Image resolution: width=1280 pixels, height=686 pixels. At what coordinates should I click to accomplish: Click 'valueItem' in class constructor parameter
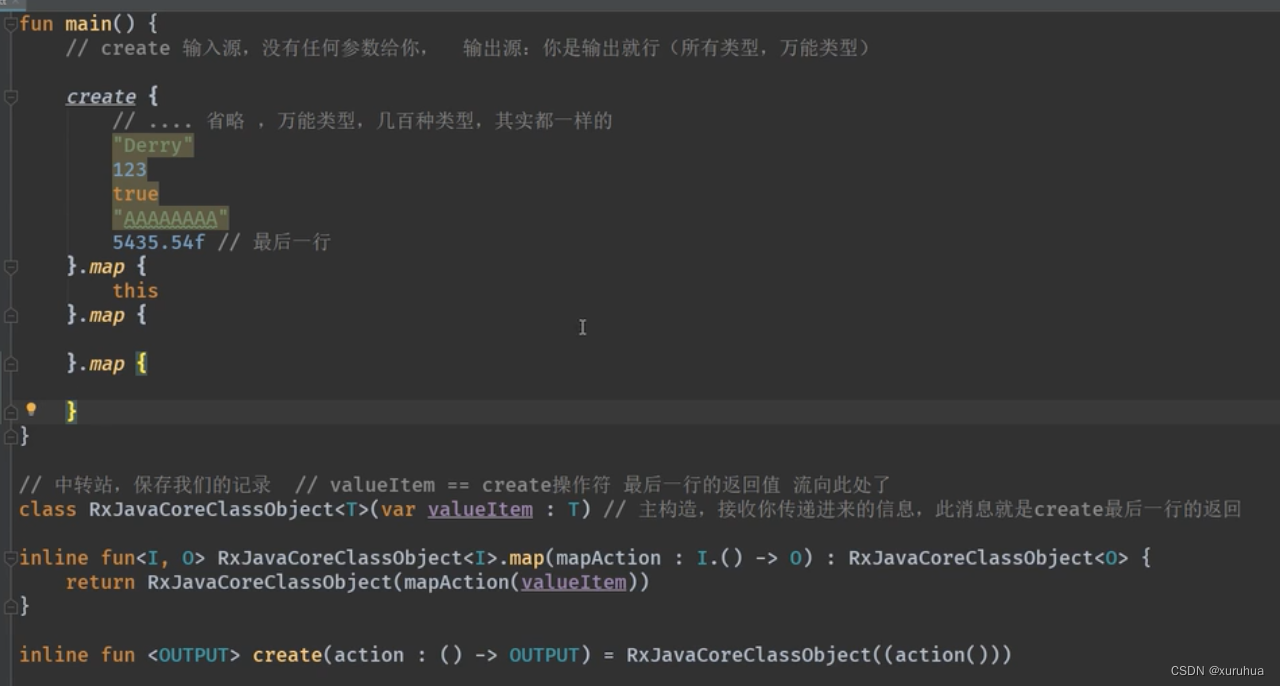click(480, 509)
